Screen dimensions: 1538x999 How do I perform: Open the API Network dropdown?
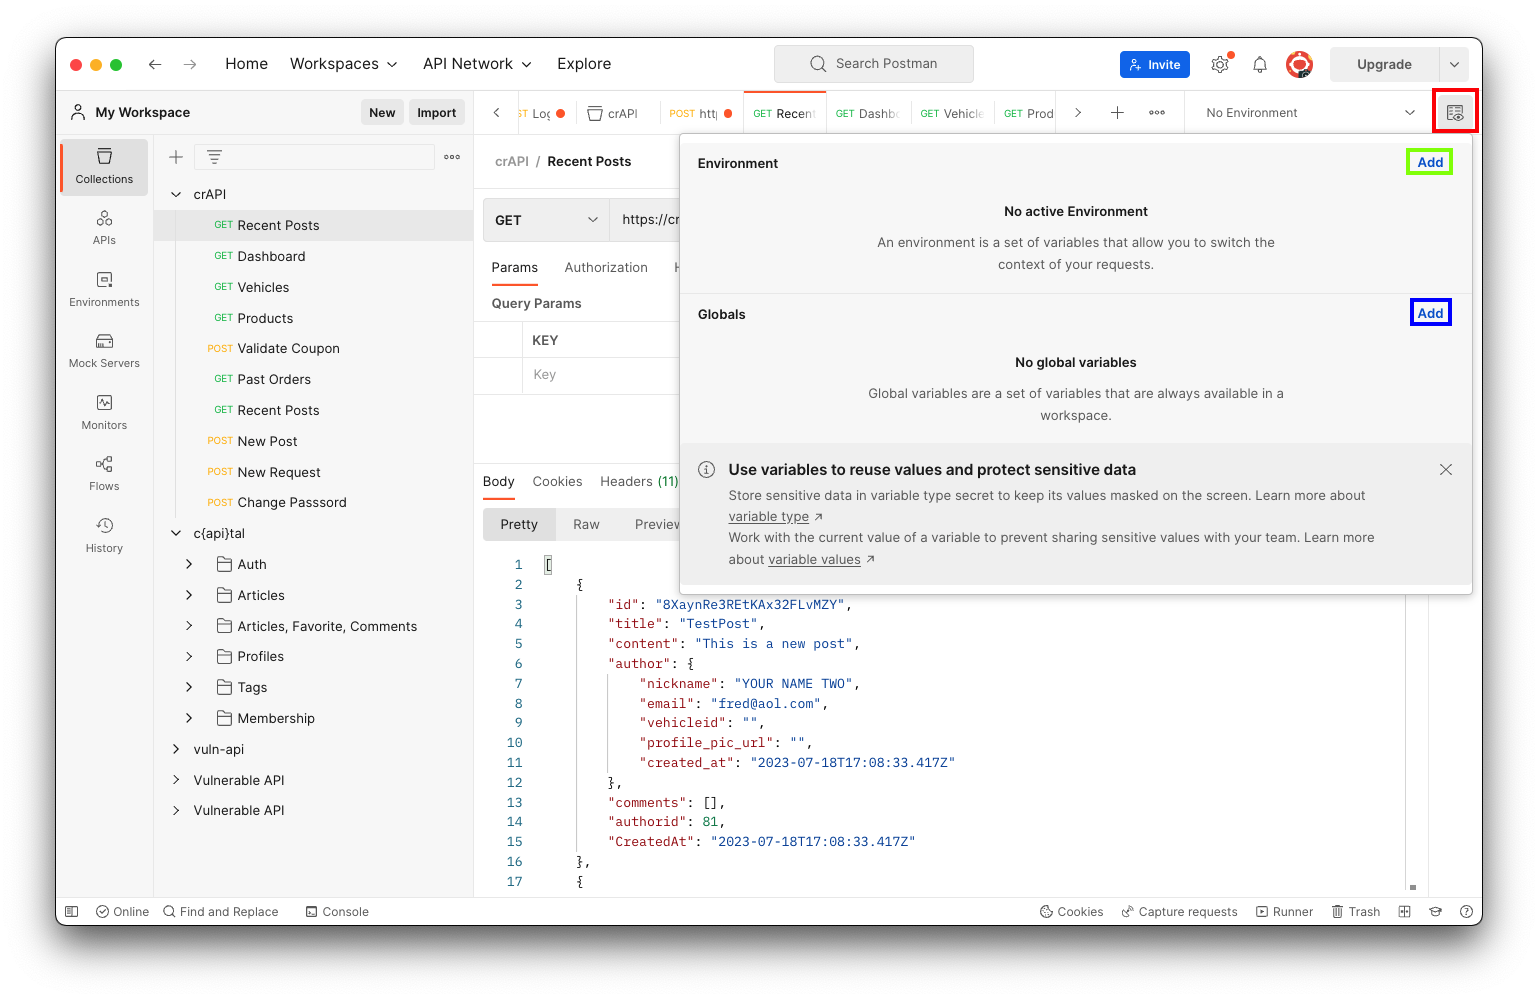pyautogui.click(x=477, y=64)
